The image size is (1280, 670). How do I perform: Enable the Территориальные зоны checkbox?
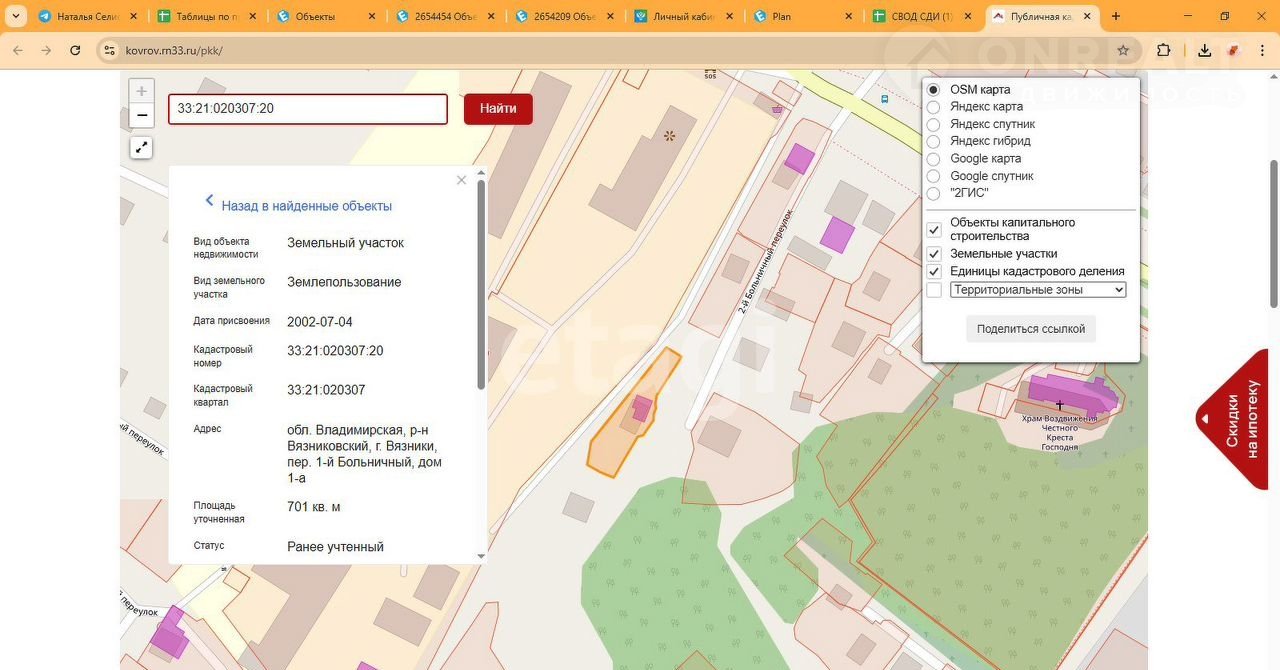click(x=934, y=290)
